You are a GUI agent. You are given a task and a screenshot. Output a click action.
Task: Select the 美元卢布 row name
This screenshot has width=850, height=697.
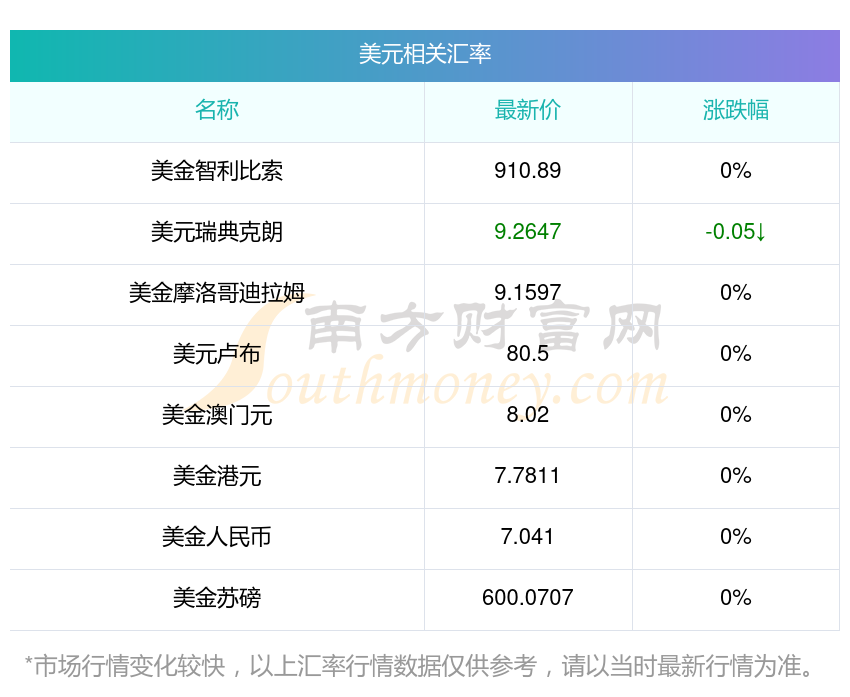[x=217, y=354]
